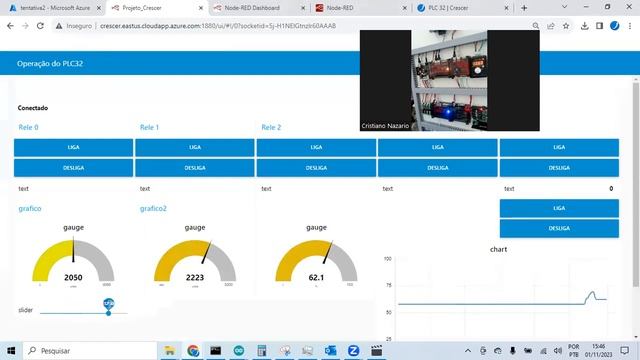Open the notifications center icon
This screenshot has width=640, height=360.
click(624, 351)
